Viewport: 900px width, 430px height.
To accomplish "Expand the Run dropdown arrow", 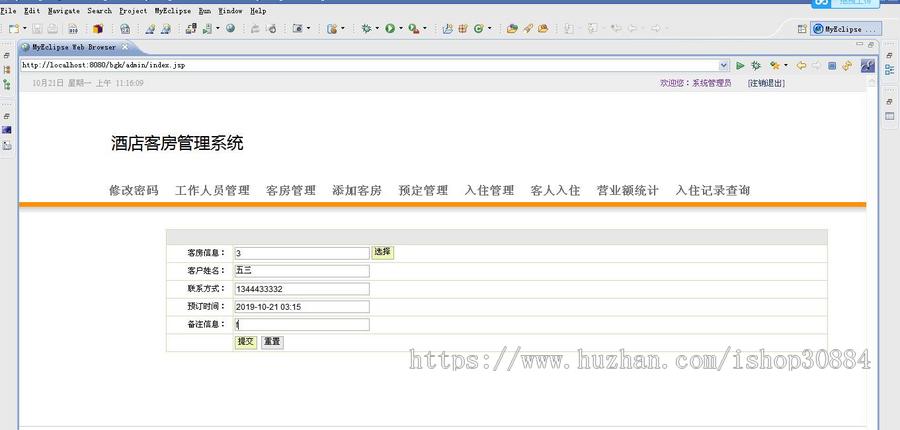I will (x=401, y=28).
